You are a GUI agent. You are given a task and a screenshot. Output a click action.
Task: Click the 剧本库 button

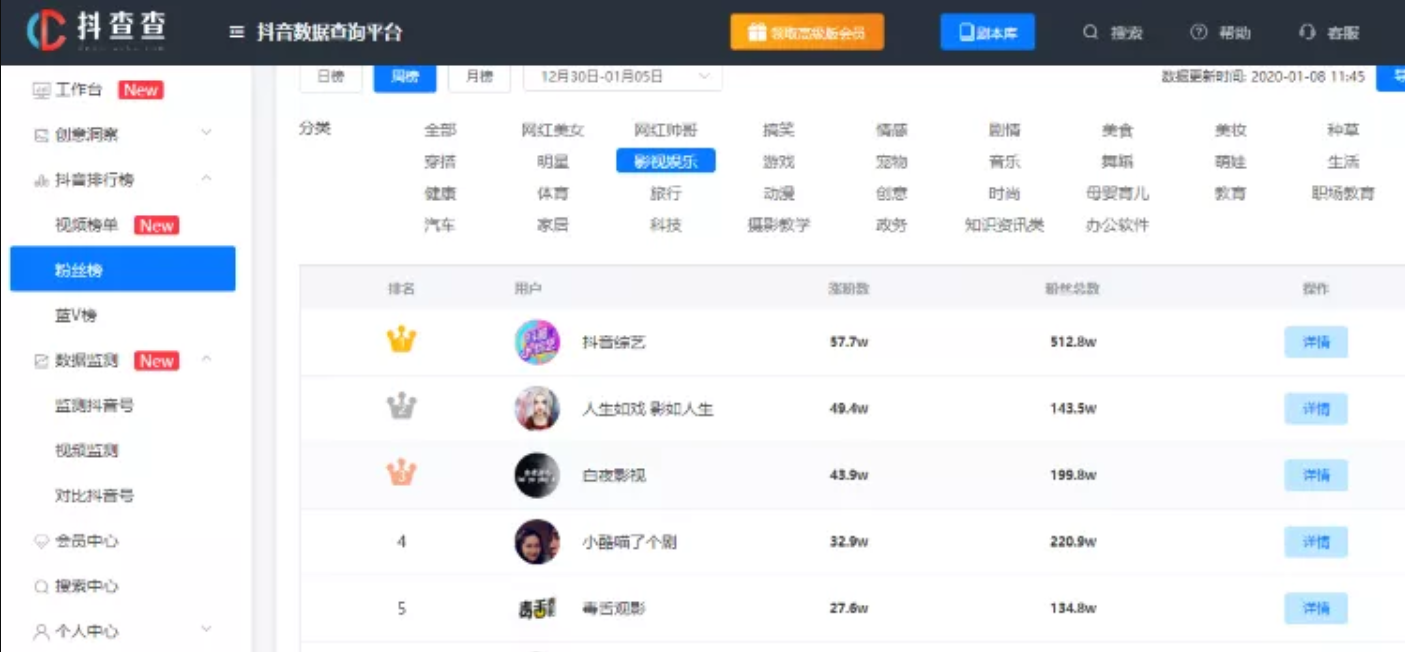(x=987, y=32)
